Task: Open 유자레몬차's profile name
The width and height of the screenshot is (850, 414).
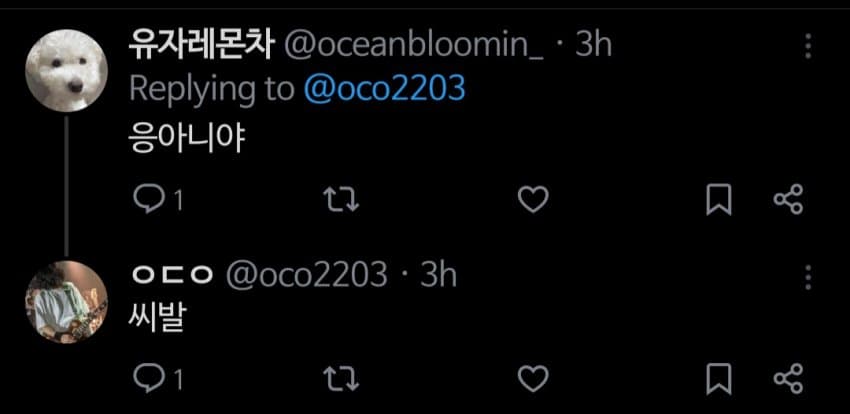Action: coord(202,45)
